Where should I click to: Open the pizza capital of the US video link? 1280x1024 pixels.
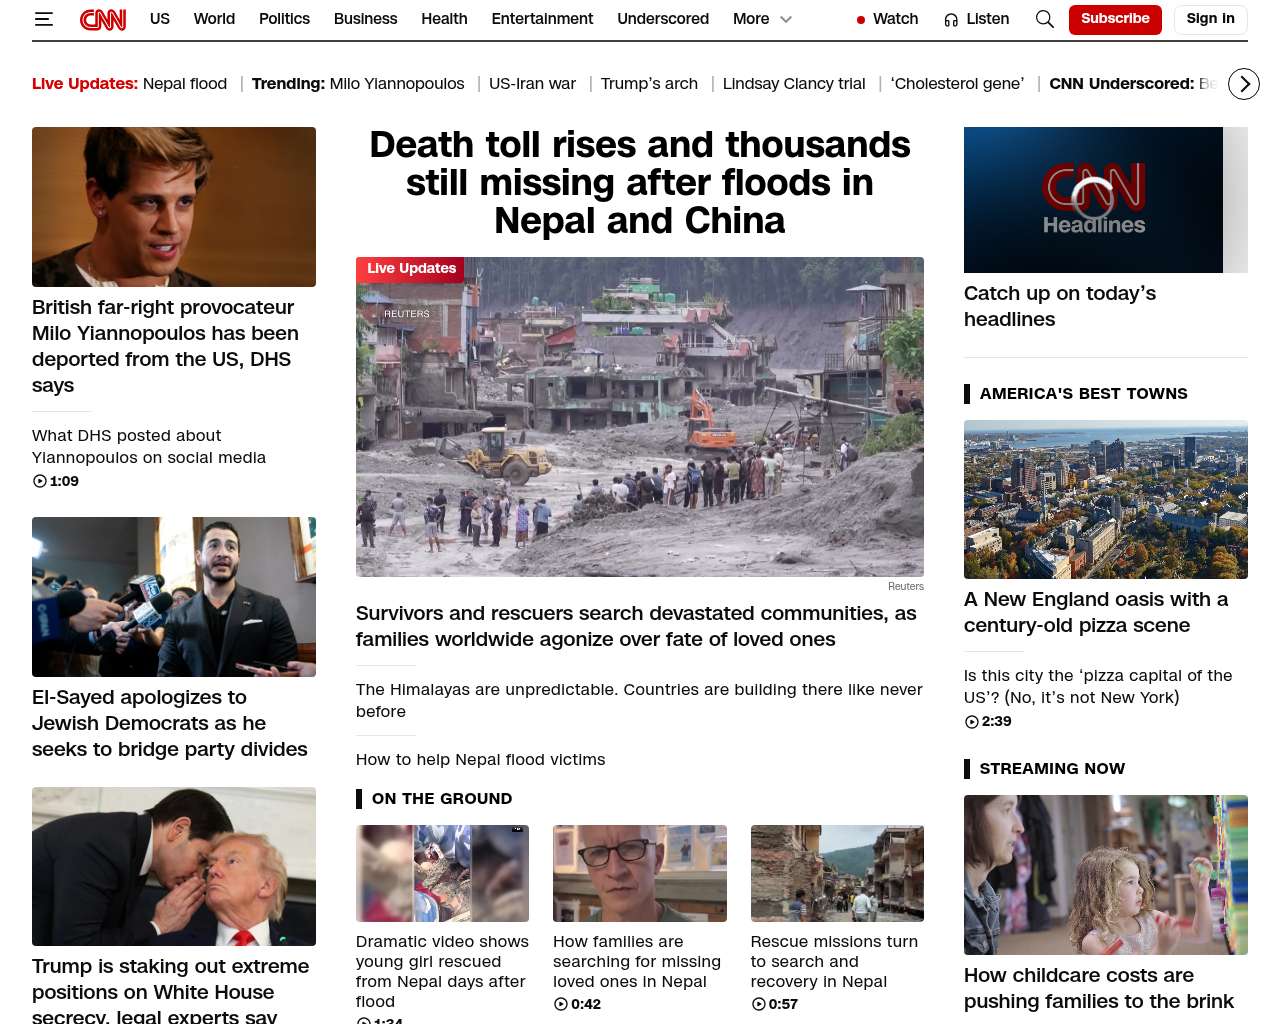[x=1098, y=686]
